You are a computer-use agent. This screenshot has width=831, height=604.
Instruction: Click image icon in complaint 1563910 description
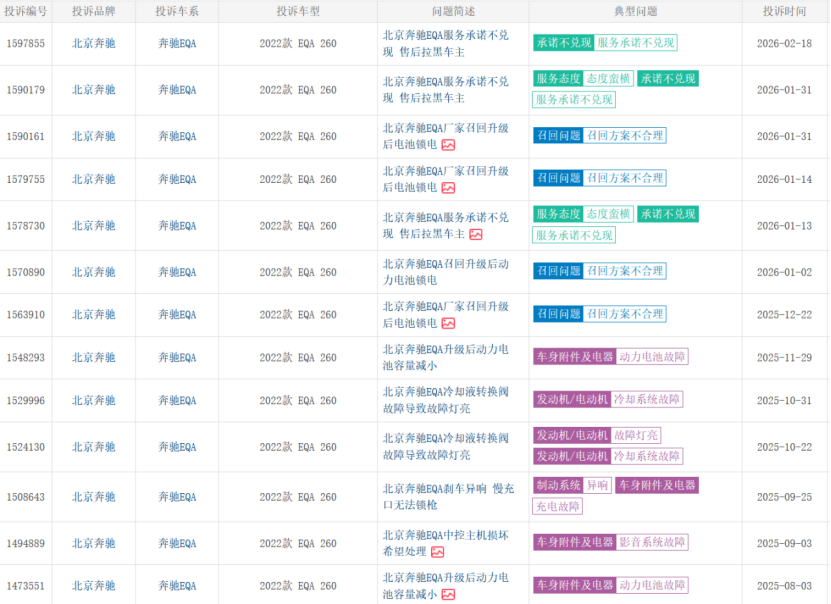[449, 324]
